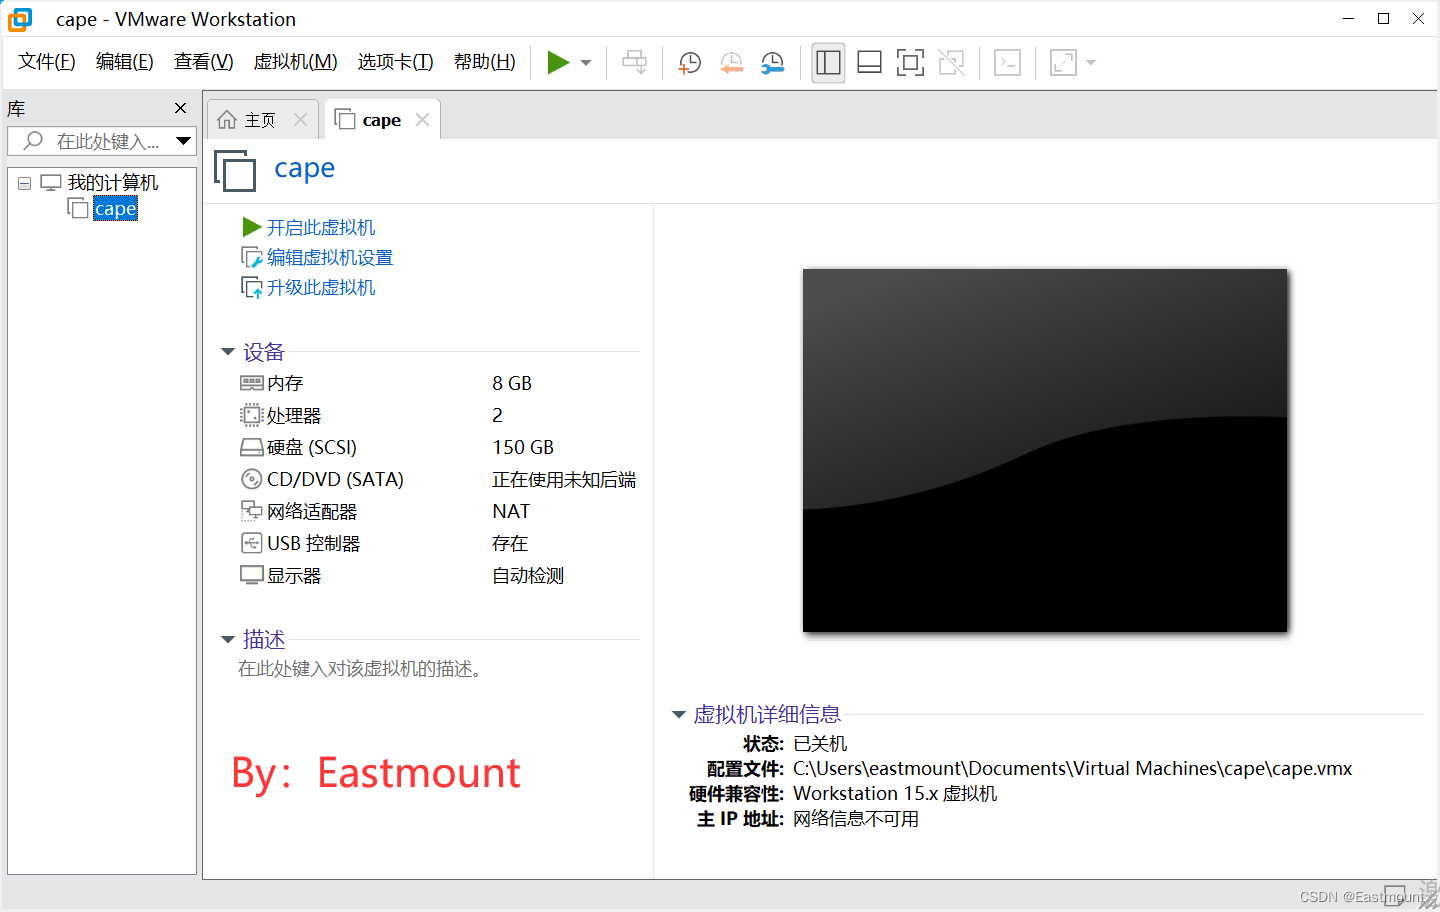The image size is (1440, 912).
Task: Close the 主页 tab
Action: [300, 120]
